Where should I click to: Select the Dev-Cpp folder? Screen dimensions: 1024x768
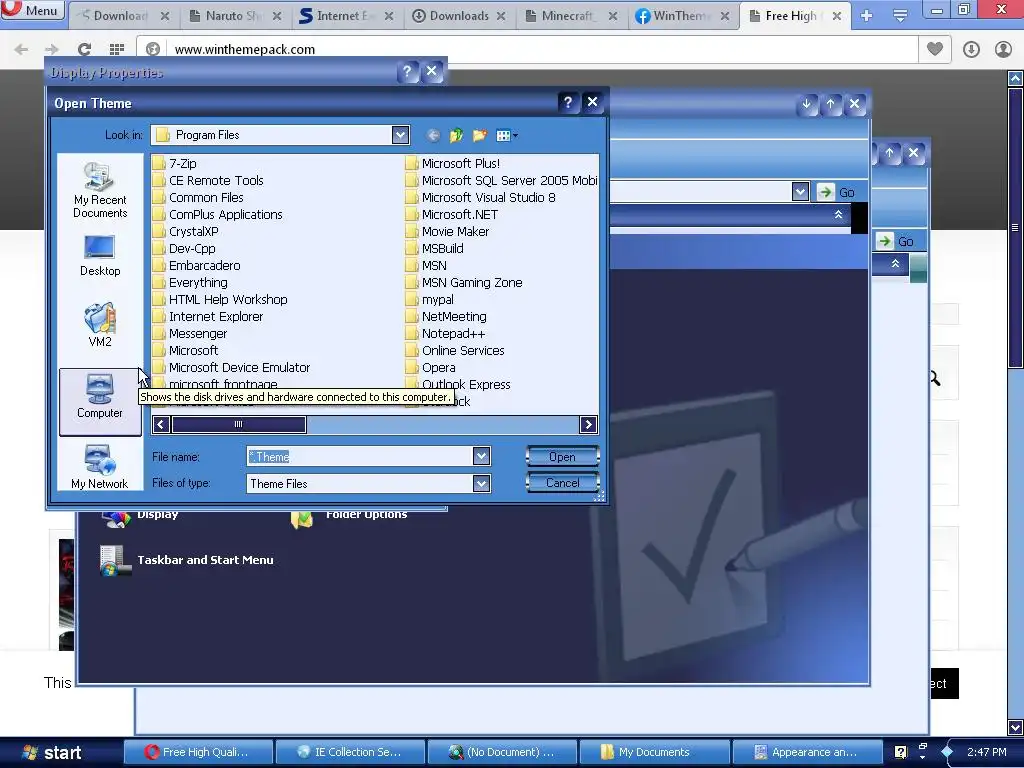point(184,248)
